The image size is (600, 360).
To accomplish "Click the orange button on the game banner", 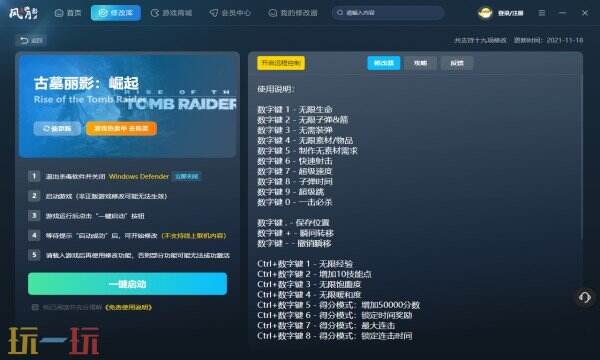I will (x=121, y=129).
